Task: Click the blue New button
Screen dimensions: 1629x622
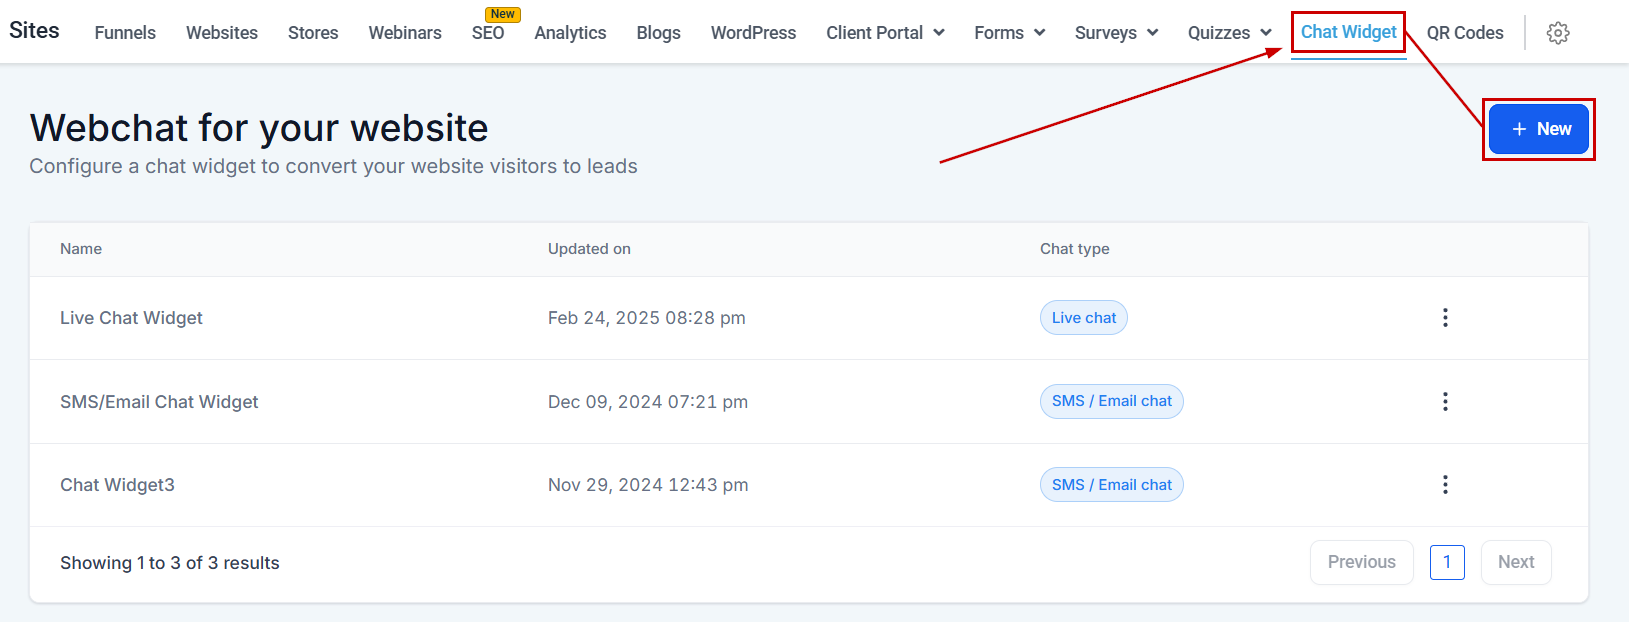Action: (x=1538, y=129)
